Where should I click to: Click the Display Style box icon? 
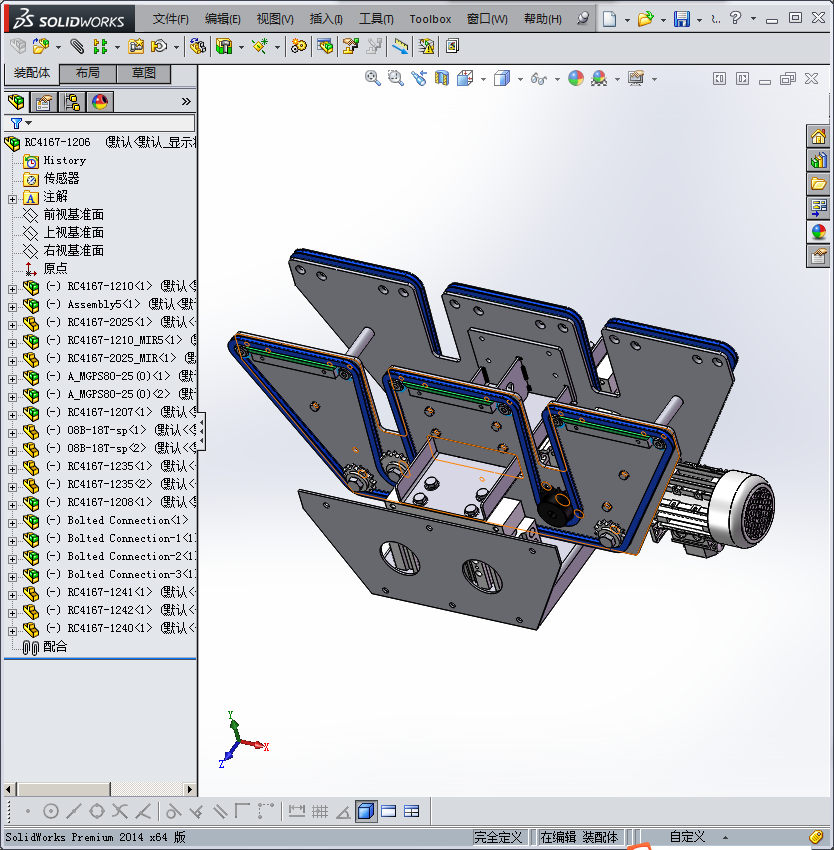tap(502, 79)
